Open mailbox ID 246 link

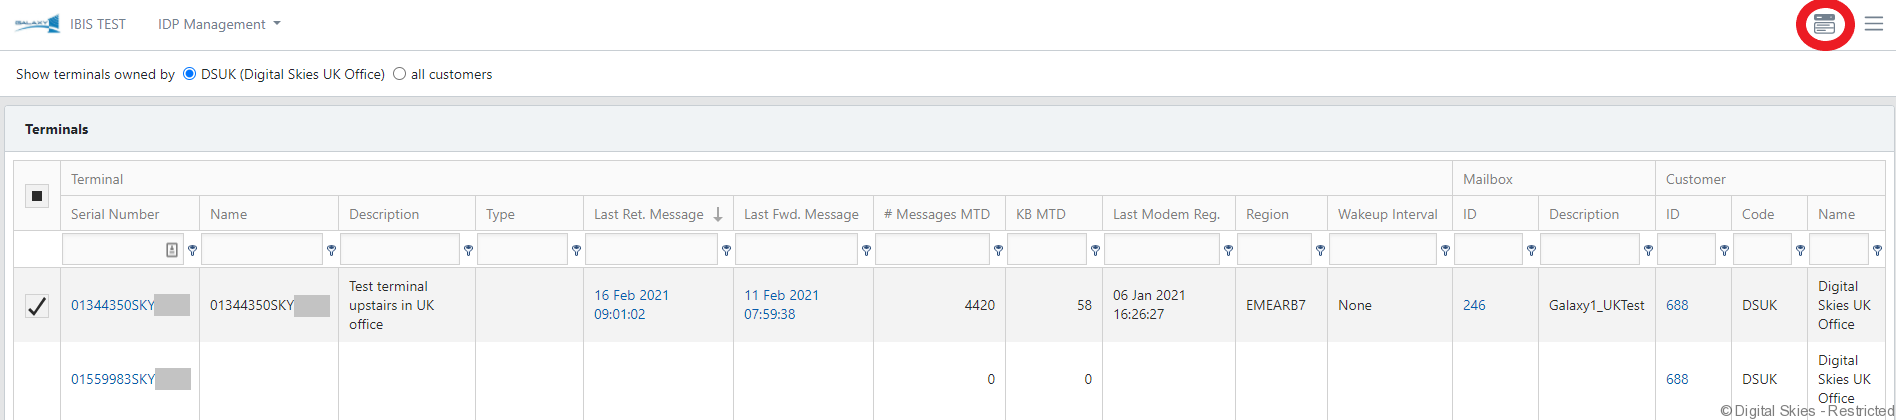tap(1474, 305)
